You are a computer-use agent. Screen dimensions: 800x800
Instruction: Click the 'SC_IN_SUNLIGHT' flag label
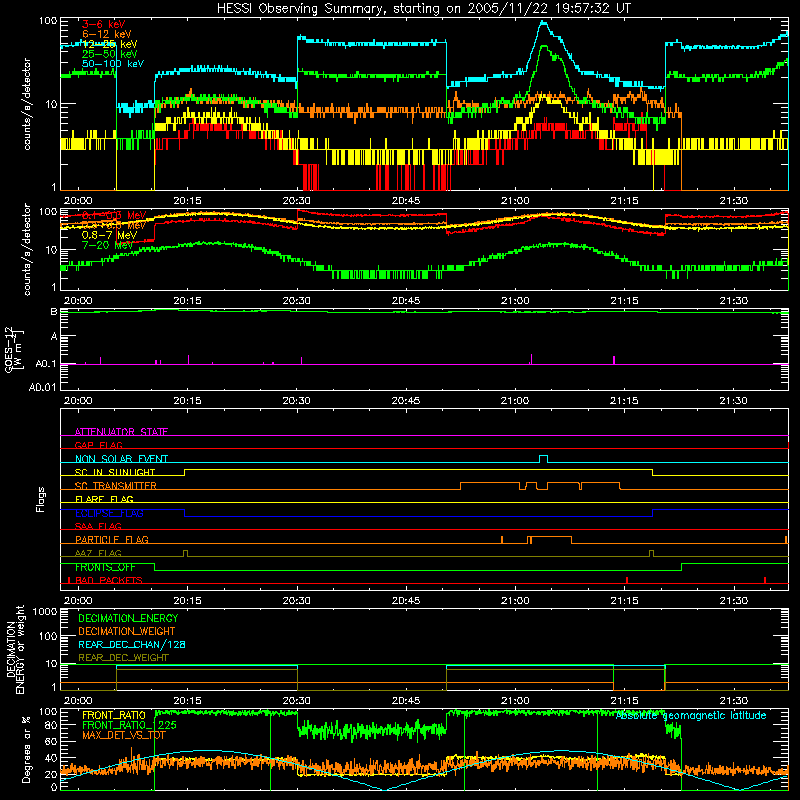tap(115, 472)
